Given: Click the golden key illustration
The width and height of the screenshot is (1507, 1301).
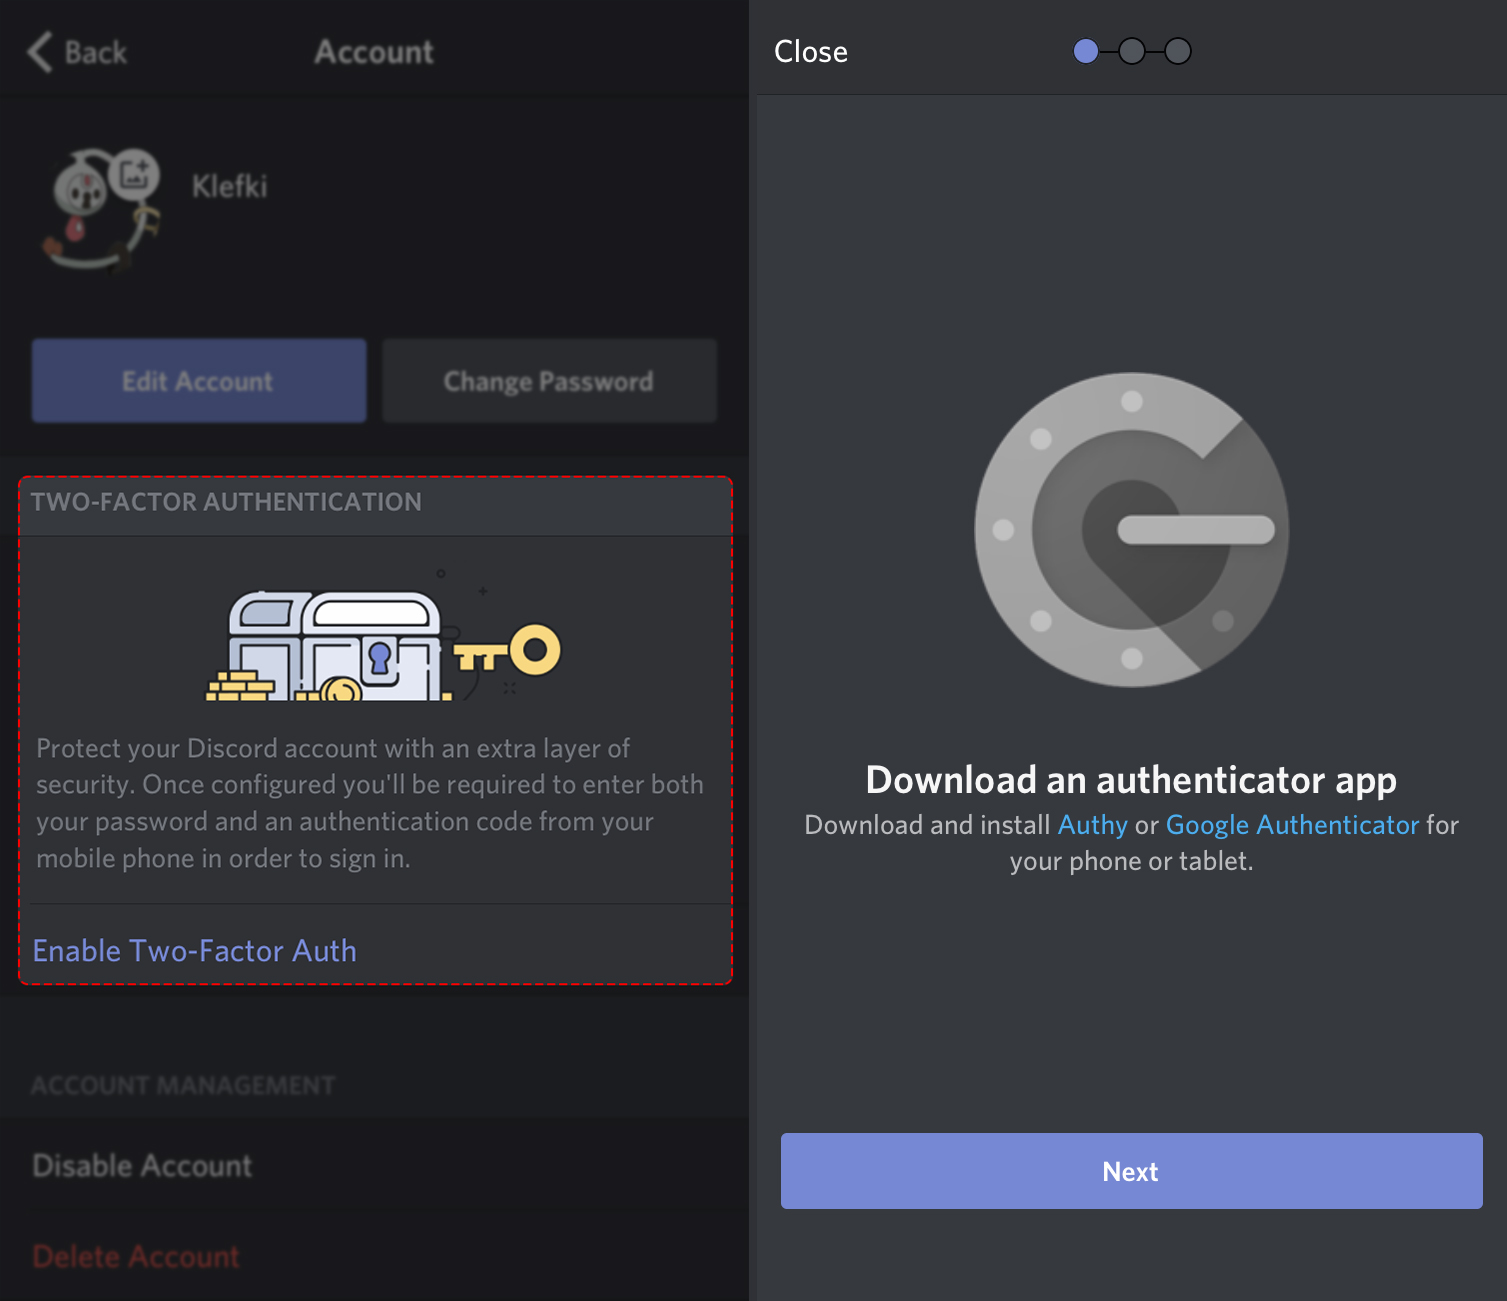Looking at the screenshot, I should pos(512,652).
